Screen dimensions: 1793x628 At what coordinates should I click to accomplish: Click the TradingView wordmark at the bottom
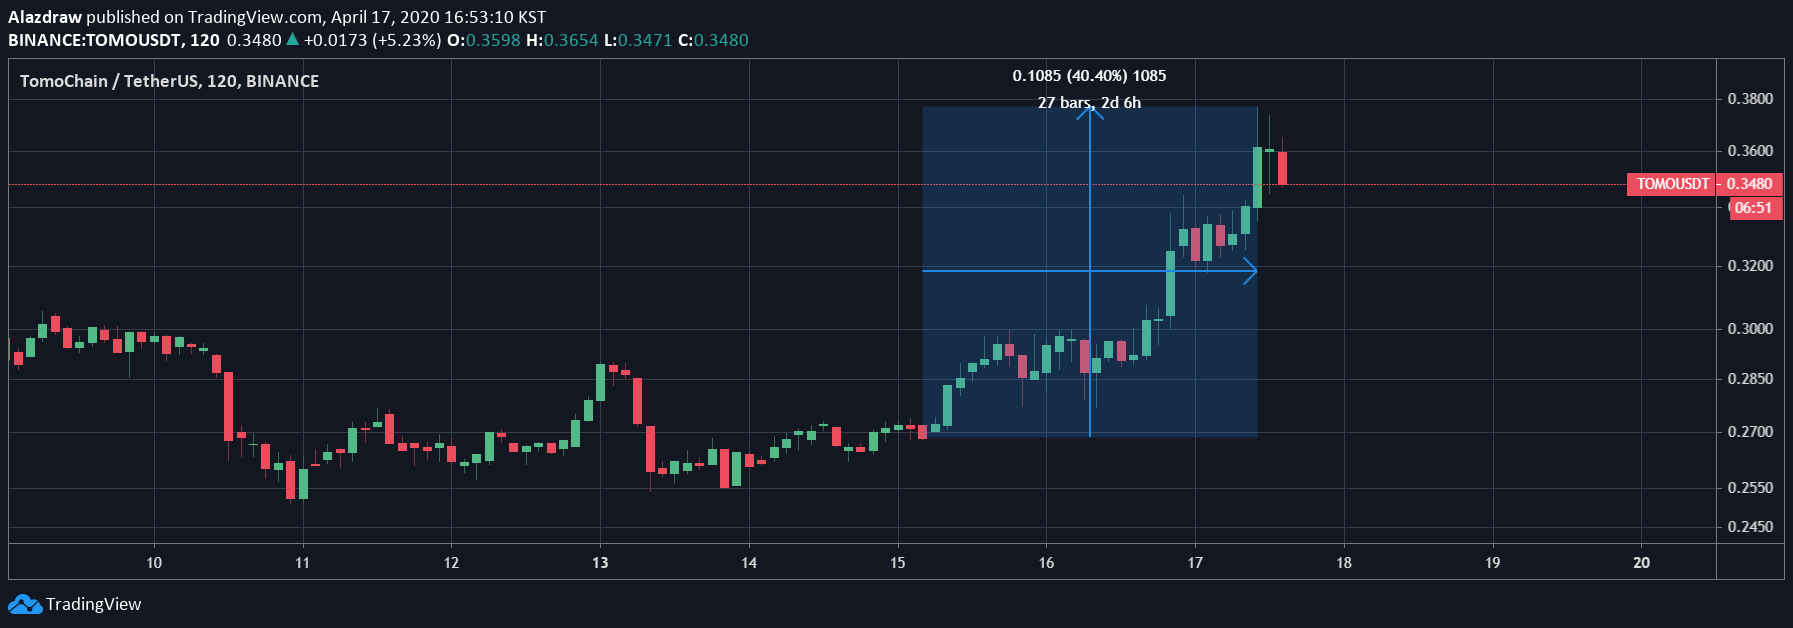pyautogui.click(x=93, y=604)
